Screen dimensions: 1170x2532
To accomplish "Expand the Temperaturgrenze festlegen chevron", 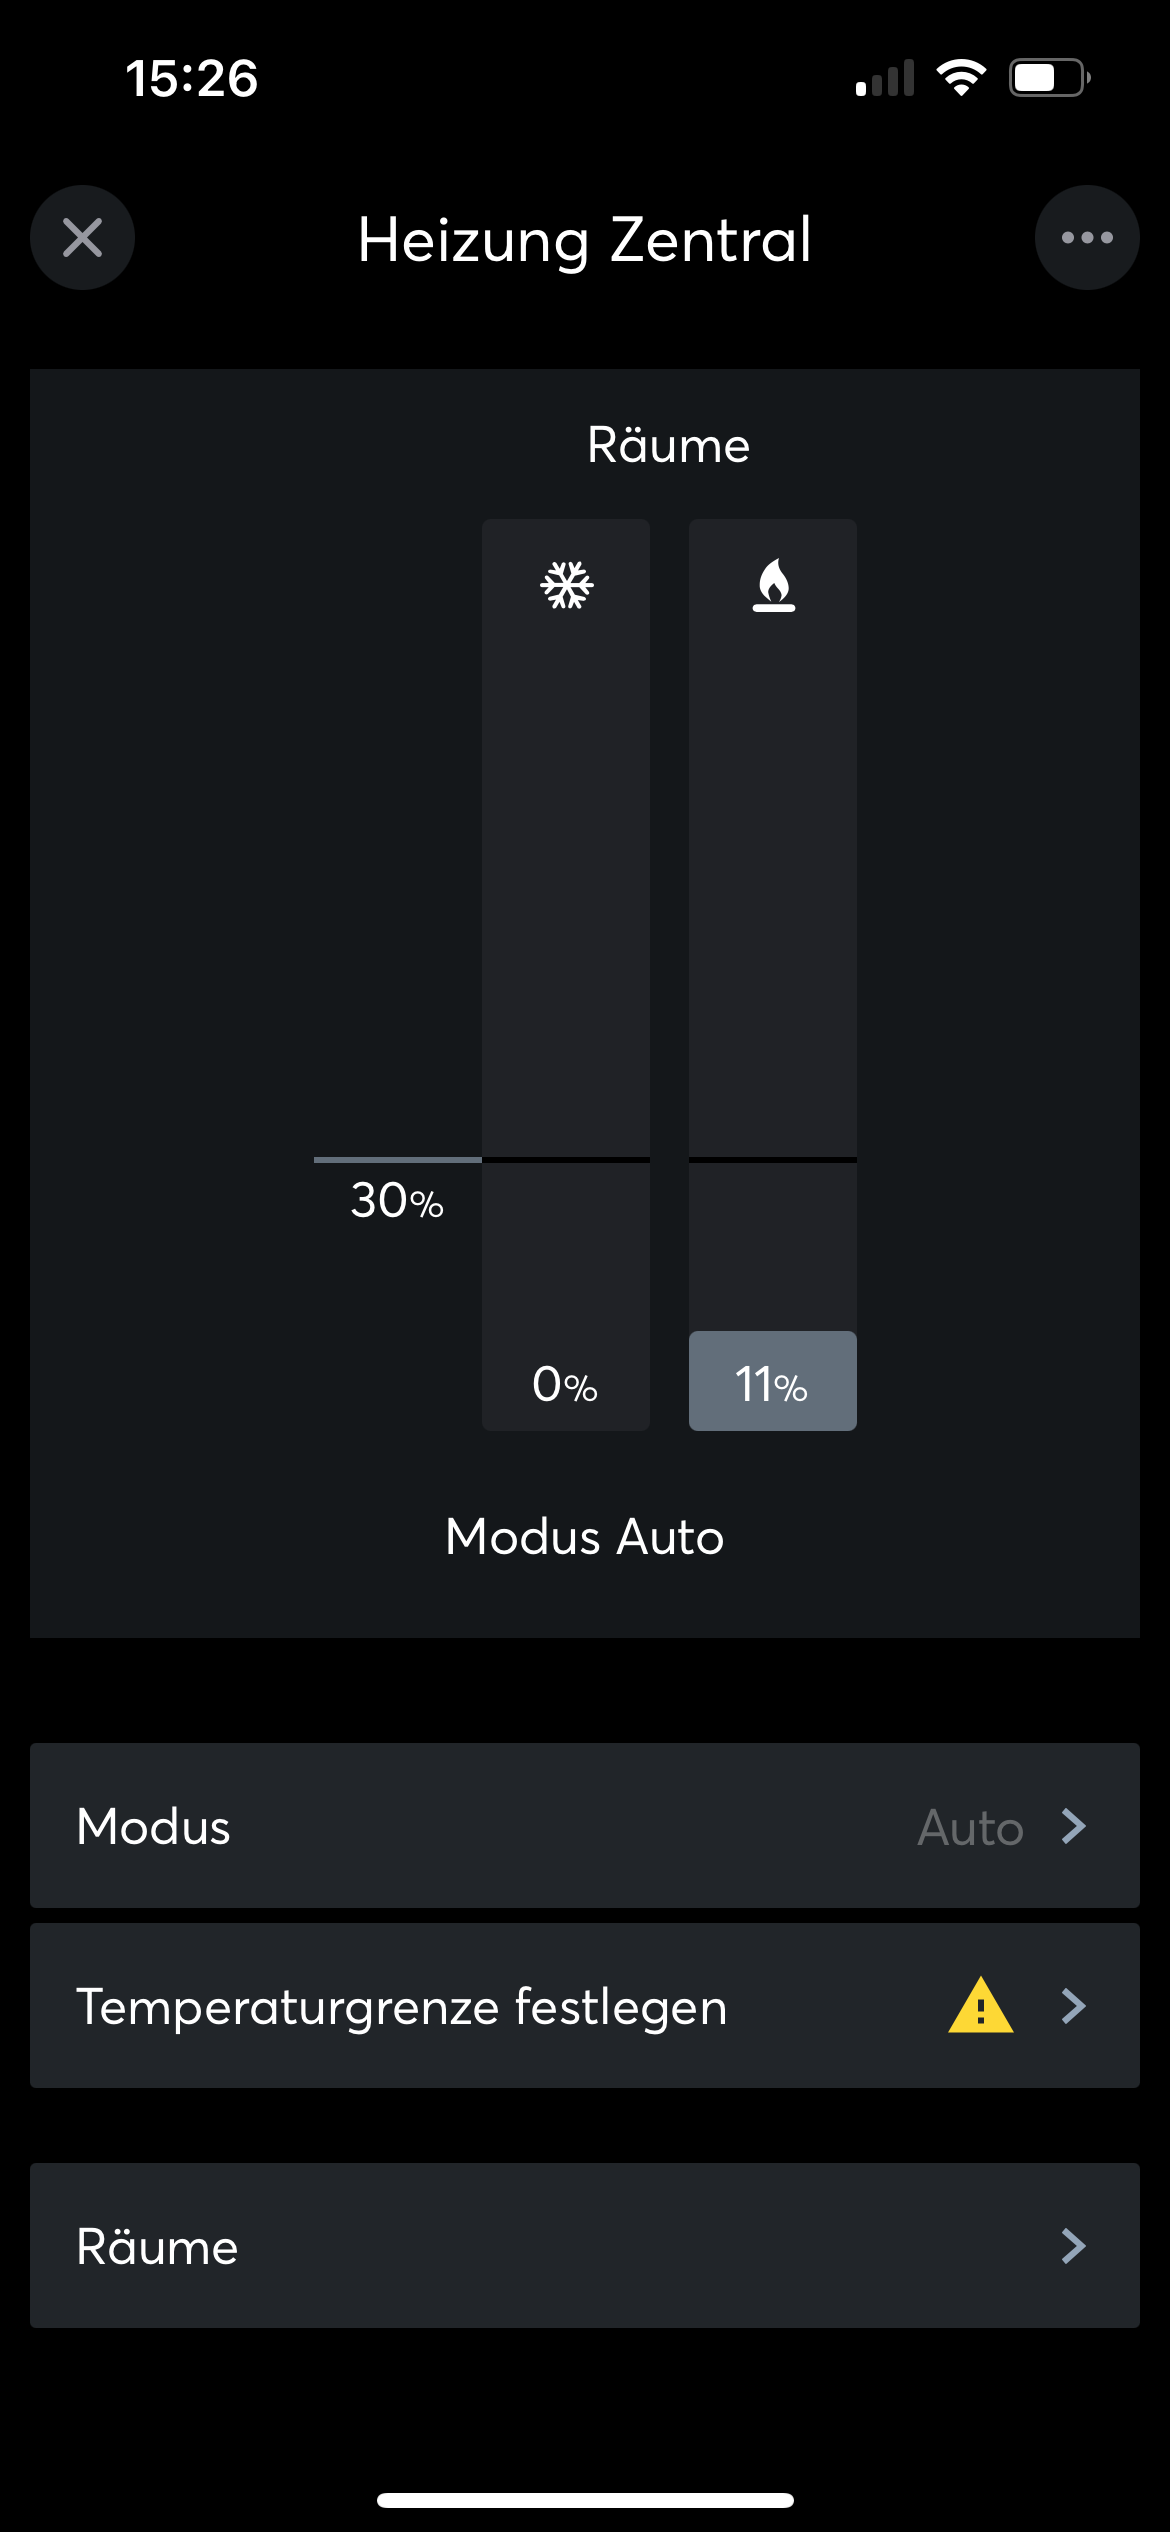I will tap(1074, 2006).
